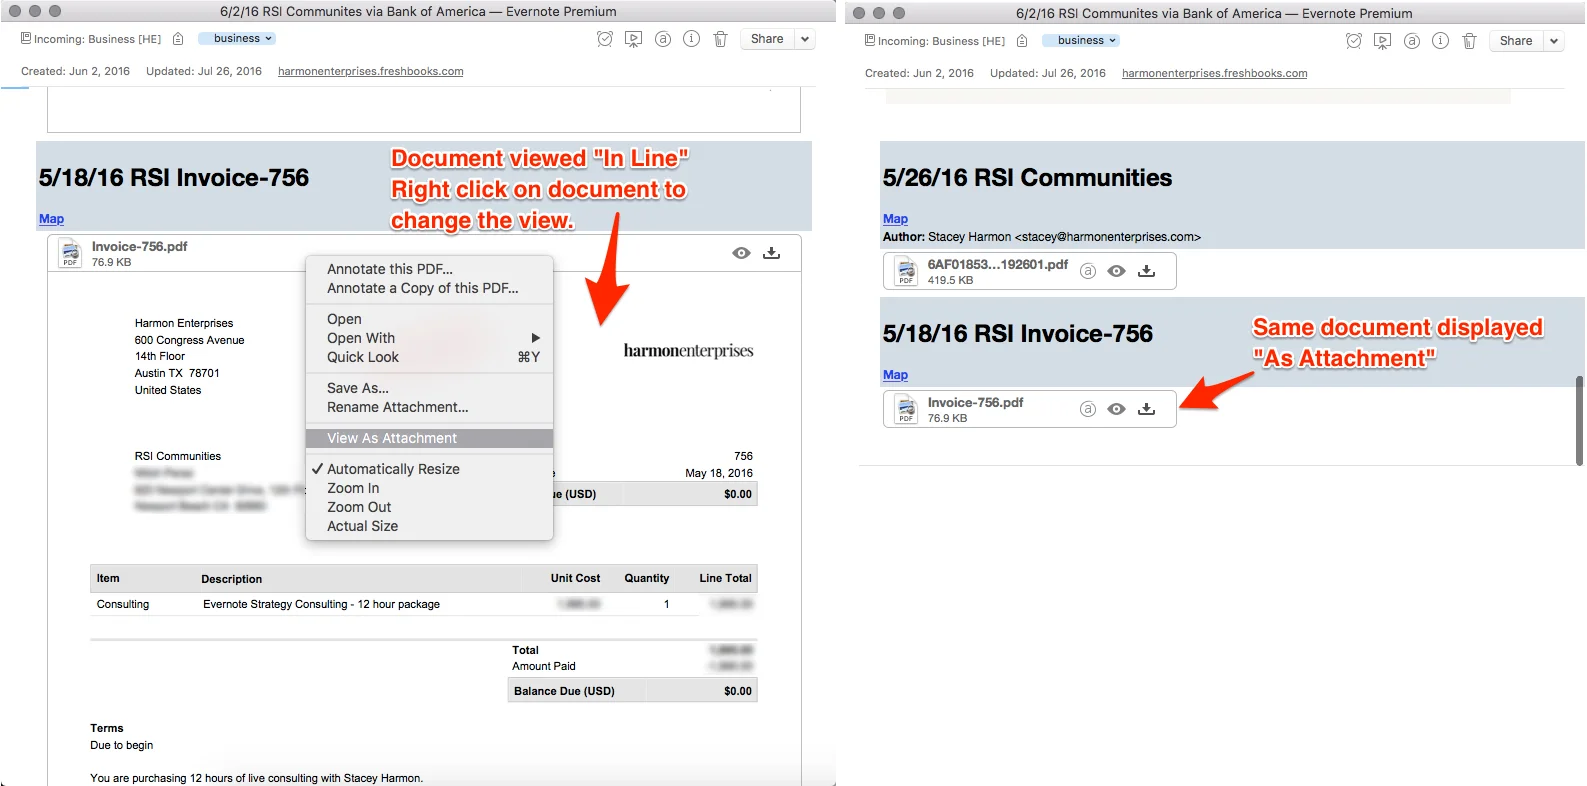Image resolution: width=1587 pixels, height=786 pixels.
Task: Quick Look inline Invoice-756.pdf via eye icon
Action: click(741, 253)
